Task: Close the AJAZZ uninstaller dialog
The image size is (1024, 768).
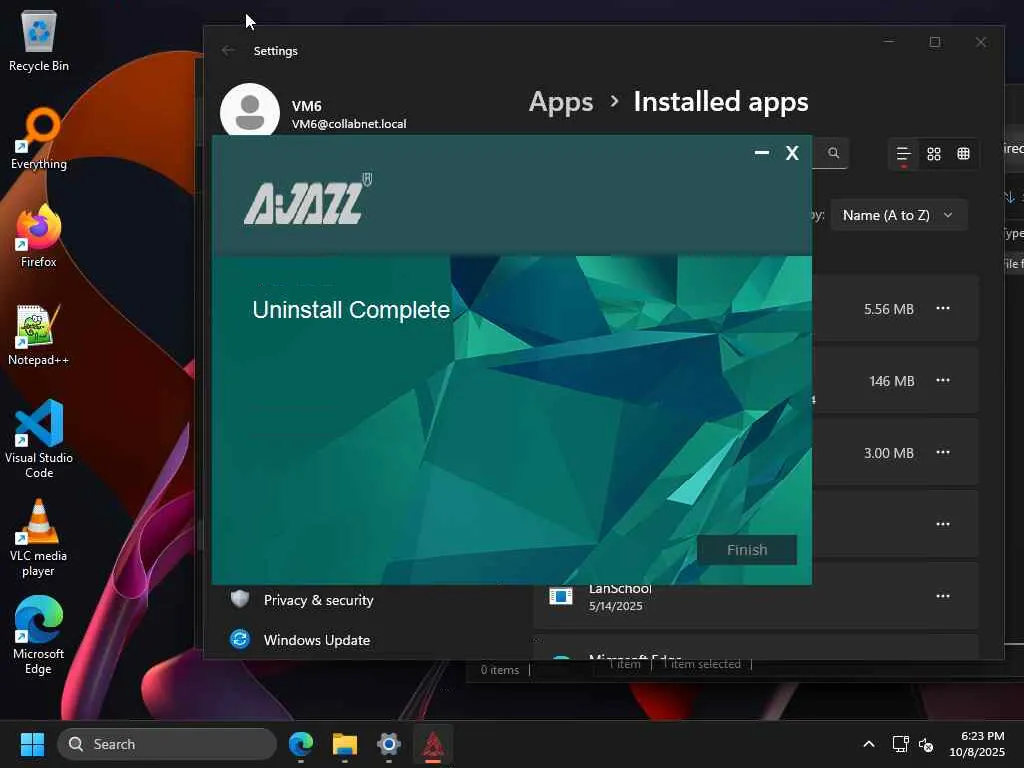Action: tap(792, 153)
